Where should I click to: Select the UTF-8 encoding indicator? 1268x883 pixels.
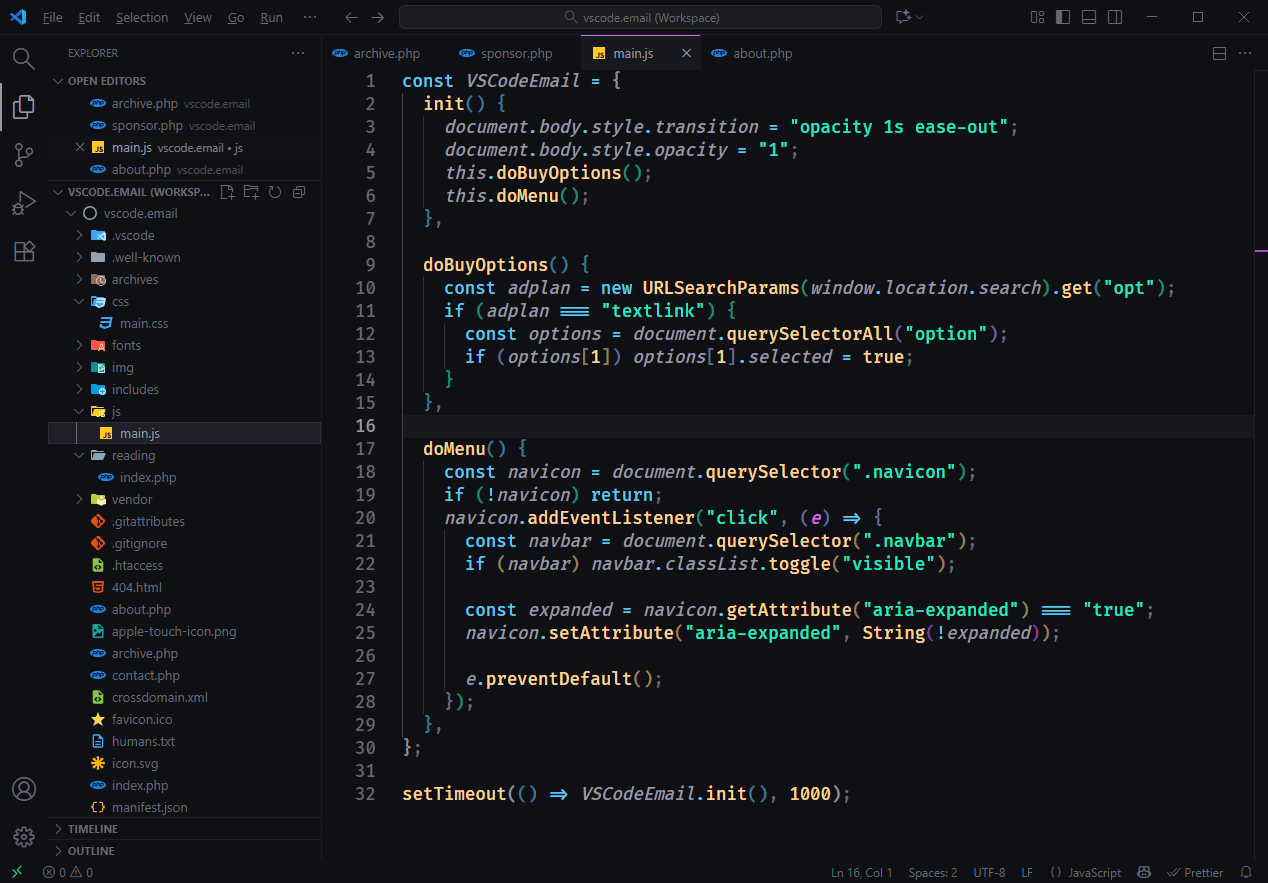pos(989,871)
